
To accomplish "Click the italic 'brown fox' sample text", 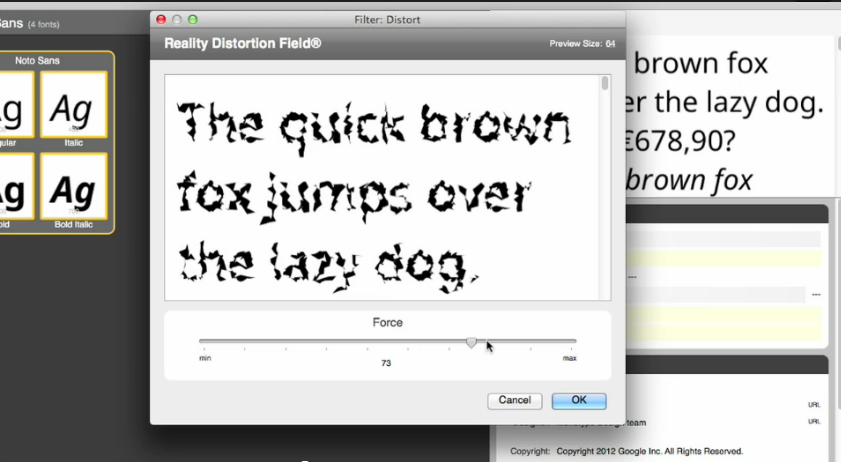I will coord(690,180).
